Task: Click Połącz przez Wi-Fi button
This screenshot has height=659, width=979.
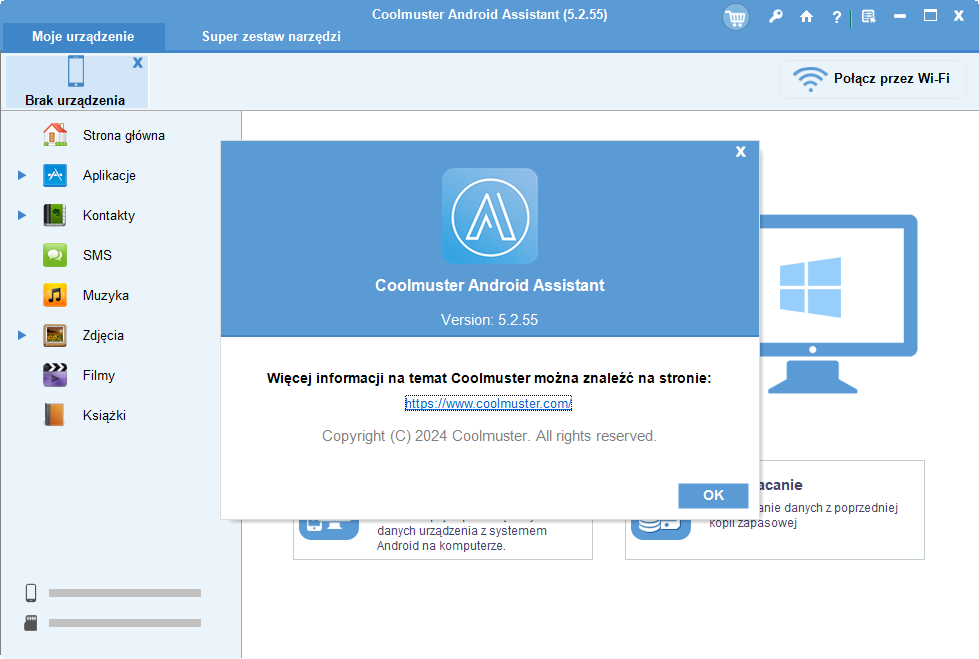Action: (873, 79)
